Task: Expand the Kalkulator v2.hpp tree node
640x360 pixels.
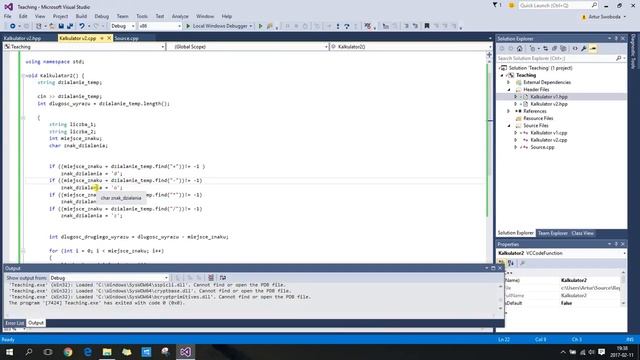Action: (516, 104)
